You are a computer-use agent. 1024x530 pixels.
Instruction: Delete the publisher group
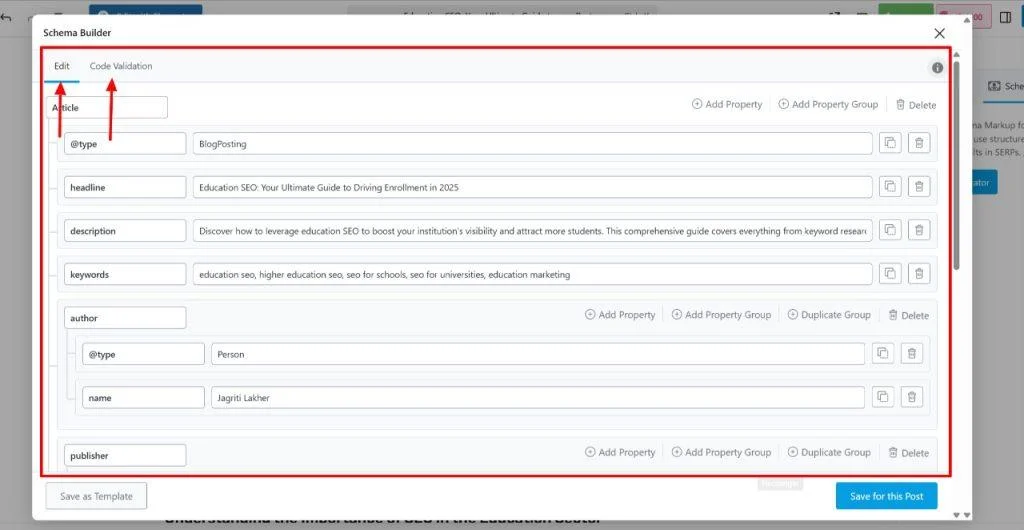(x=908, y=453)
